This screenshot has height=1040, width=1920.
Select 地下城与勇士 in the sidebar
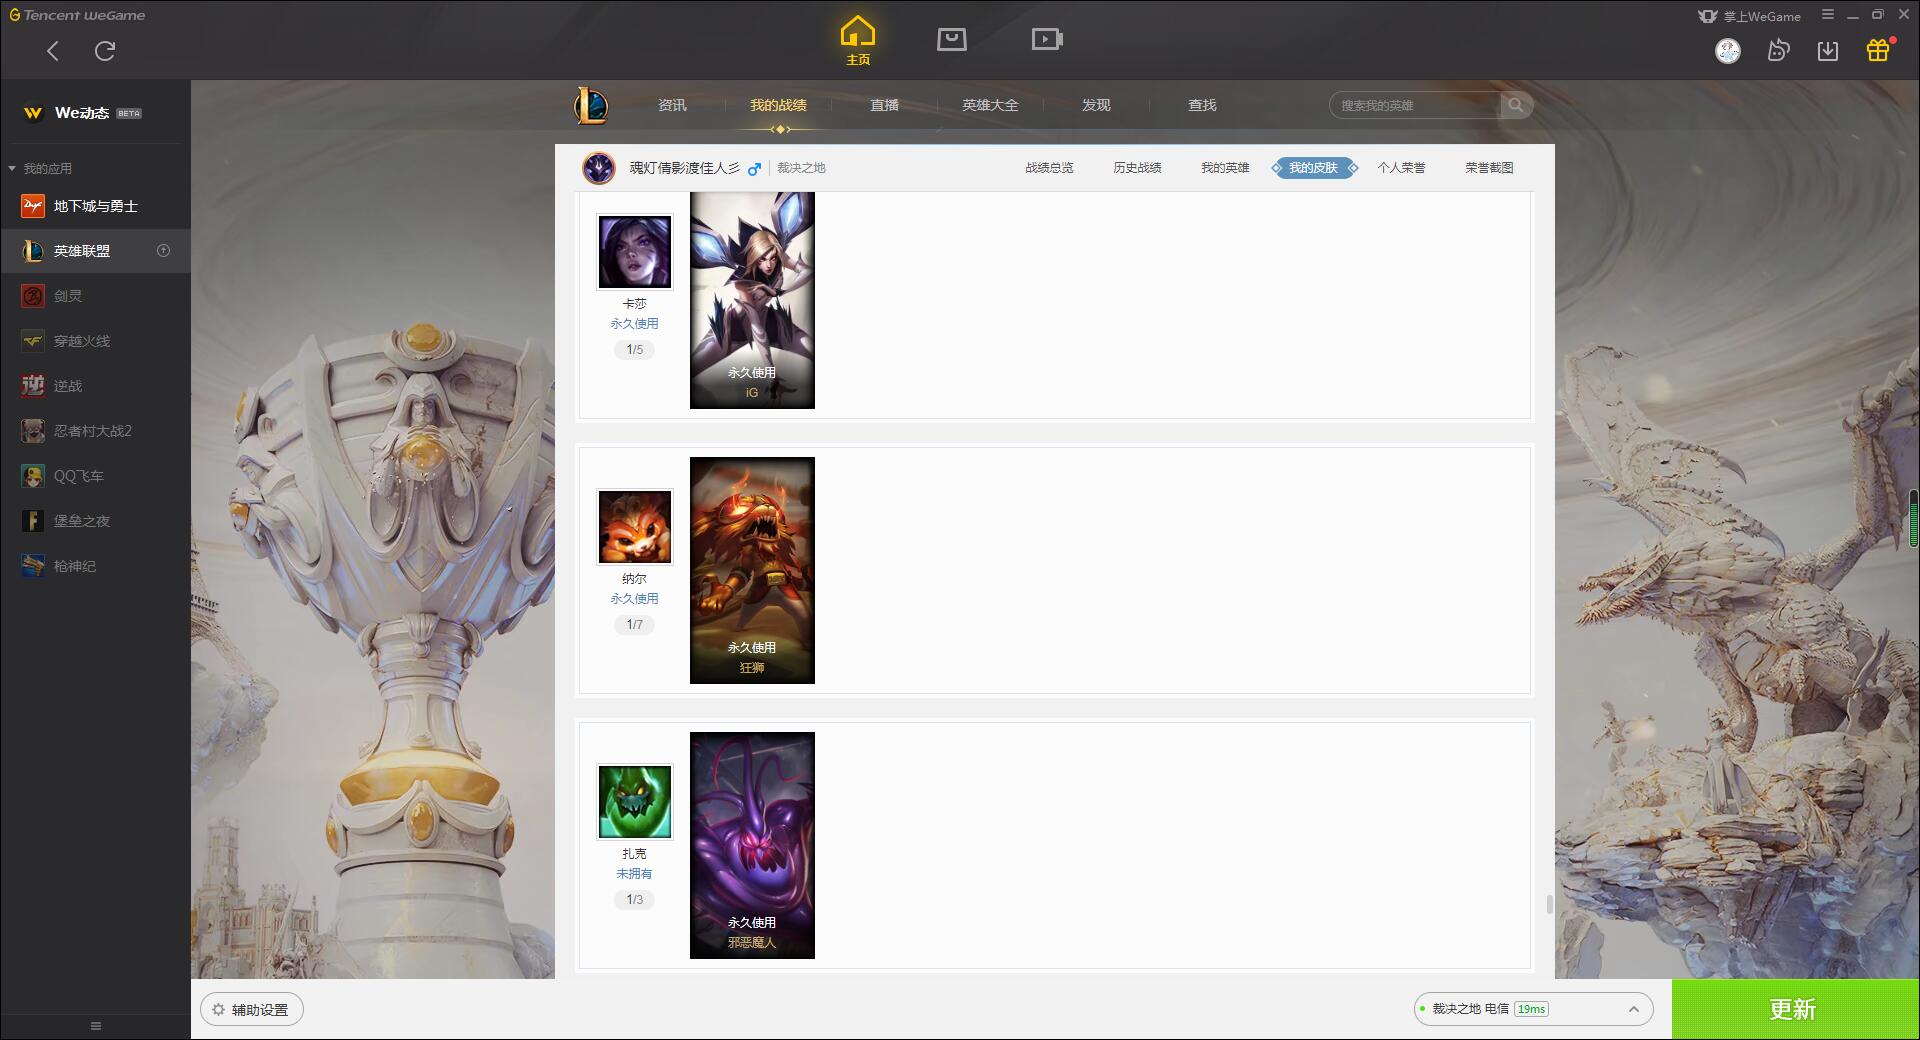pyautogui.click(x=95, y=206)
